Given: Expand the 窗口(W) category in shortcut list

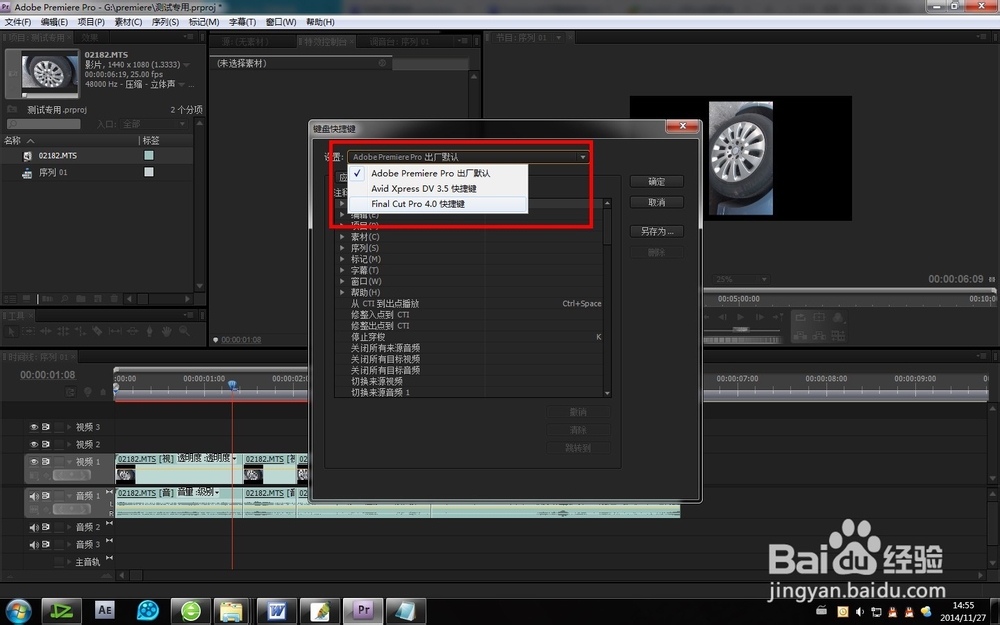Looking at the screenshot, I should (x=342, y=281).
